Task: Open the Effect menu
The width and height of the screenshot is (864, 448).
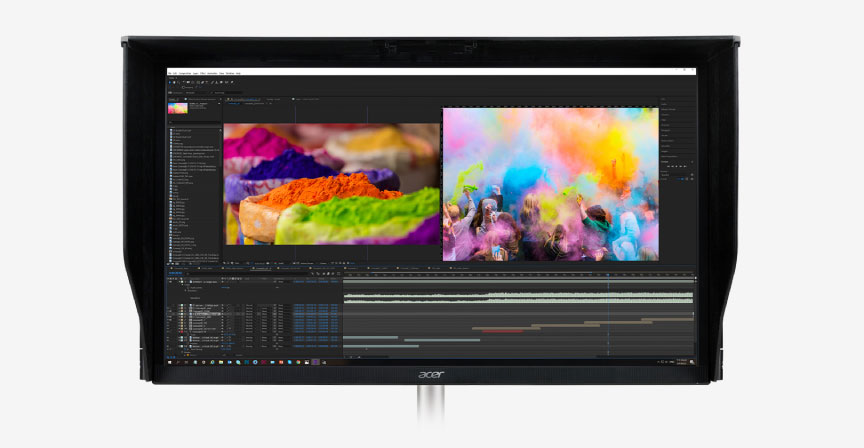Action: click(x=203, y=73)
